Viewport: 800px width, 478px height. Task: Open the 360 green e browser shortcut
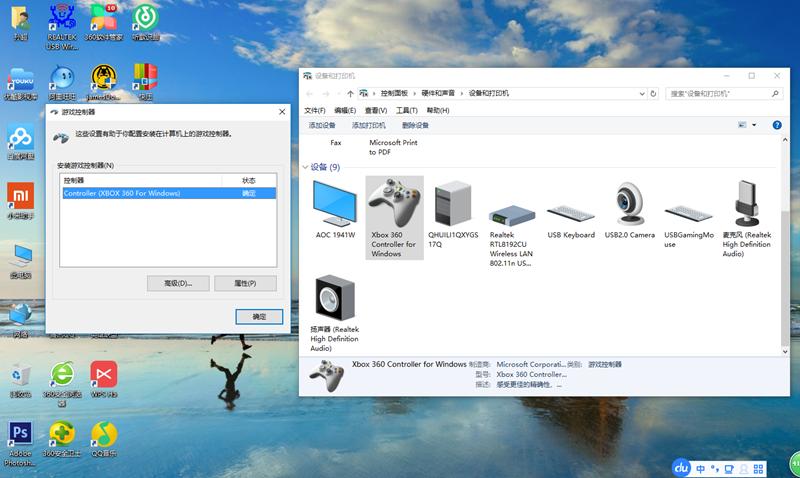(x=62, y=384)
